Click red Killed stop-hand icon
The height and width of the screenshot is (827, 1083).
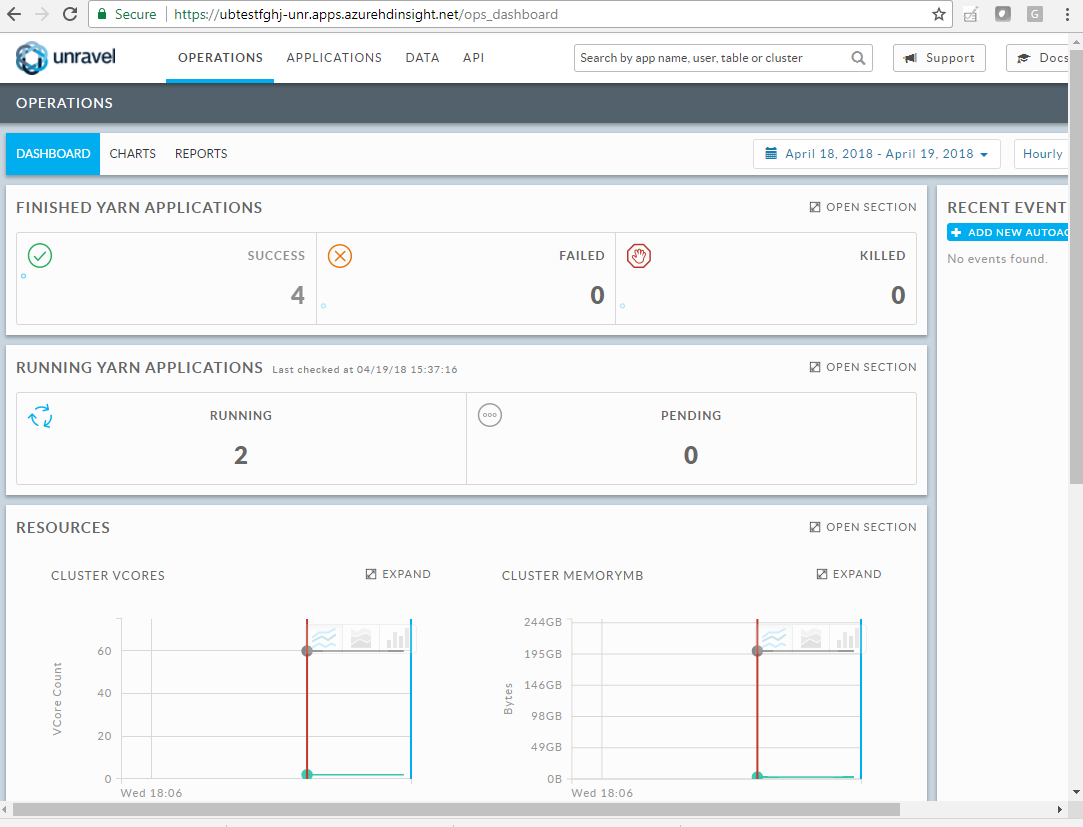(639, 256)
